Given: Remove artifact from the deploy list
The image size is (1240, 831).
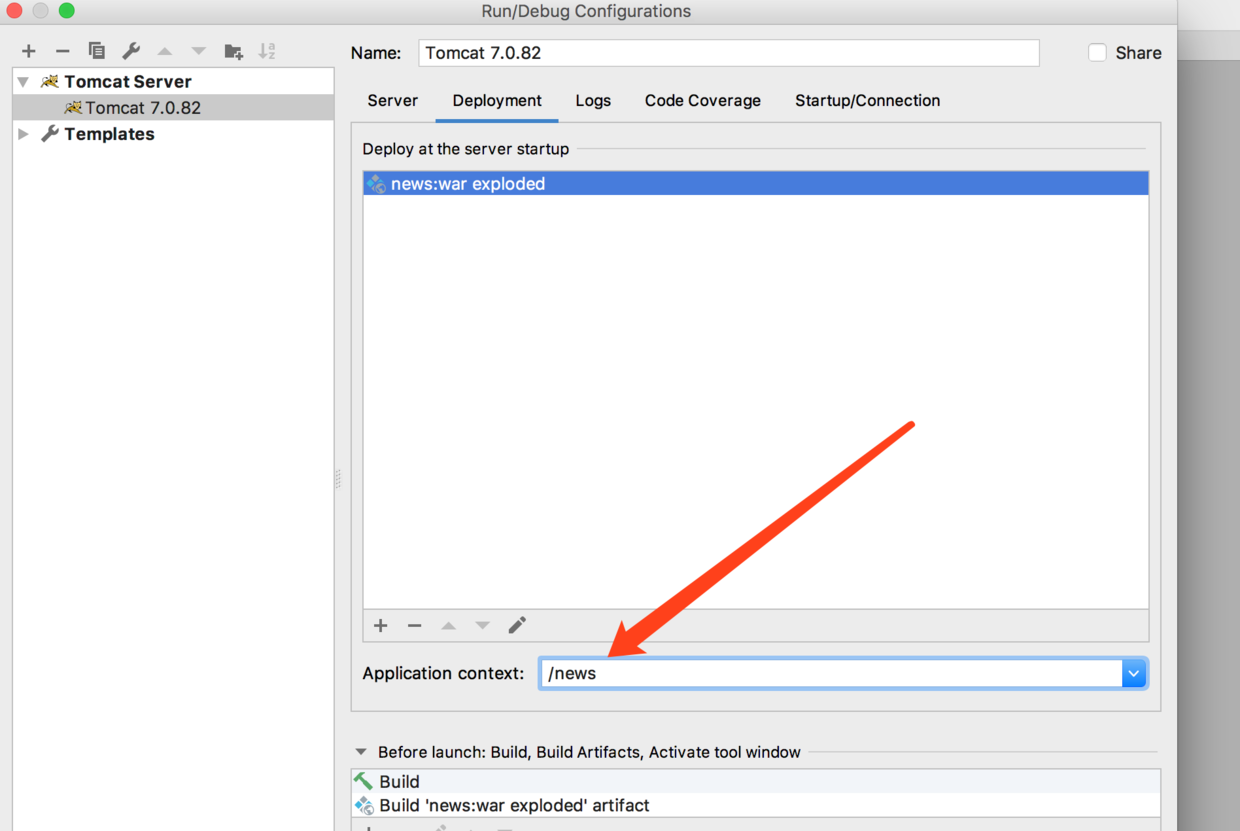Looking at the screenshot, I should click(415, 625).
